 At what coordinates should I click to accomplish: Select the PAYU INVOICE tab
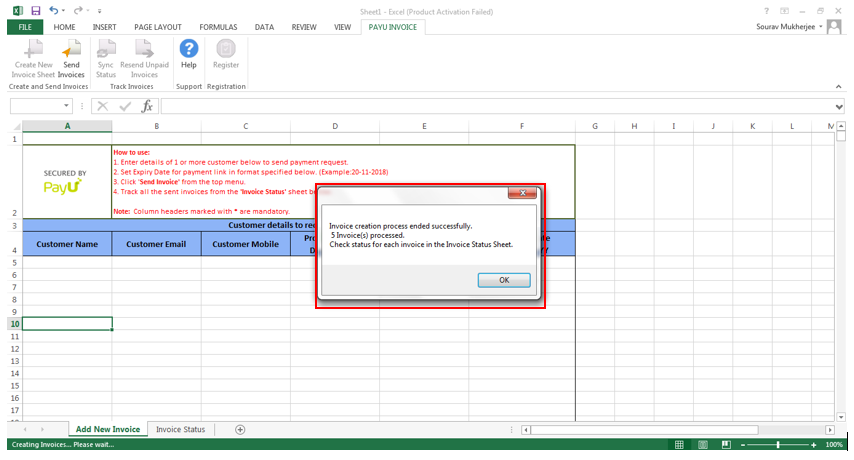[393, 27]
